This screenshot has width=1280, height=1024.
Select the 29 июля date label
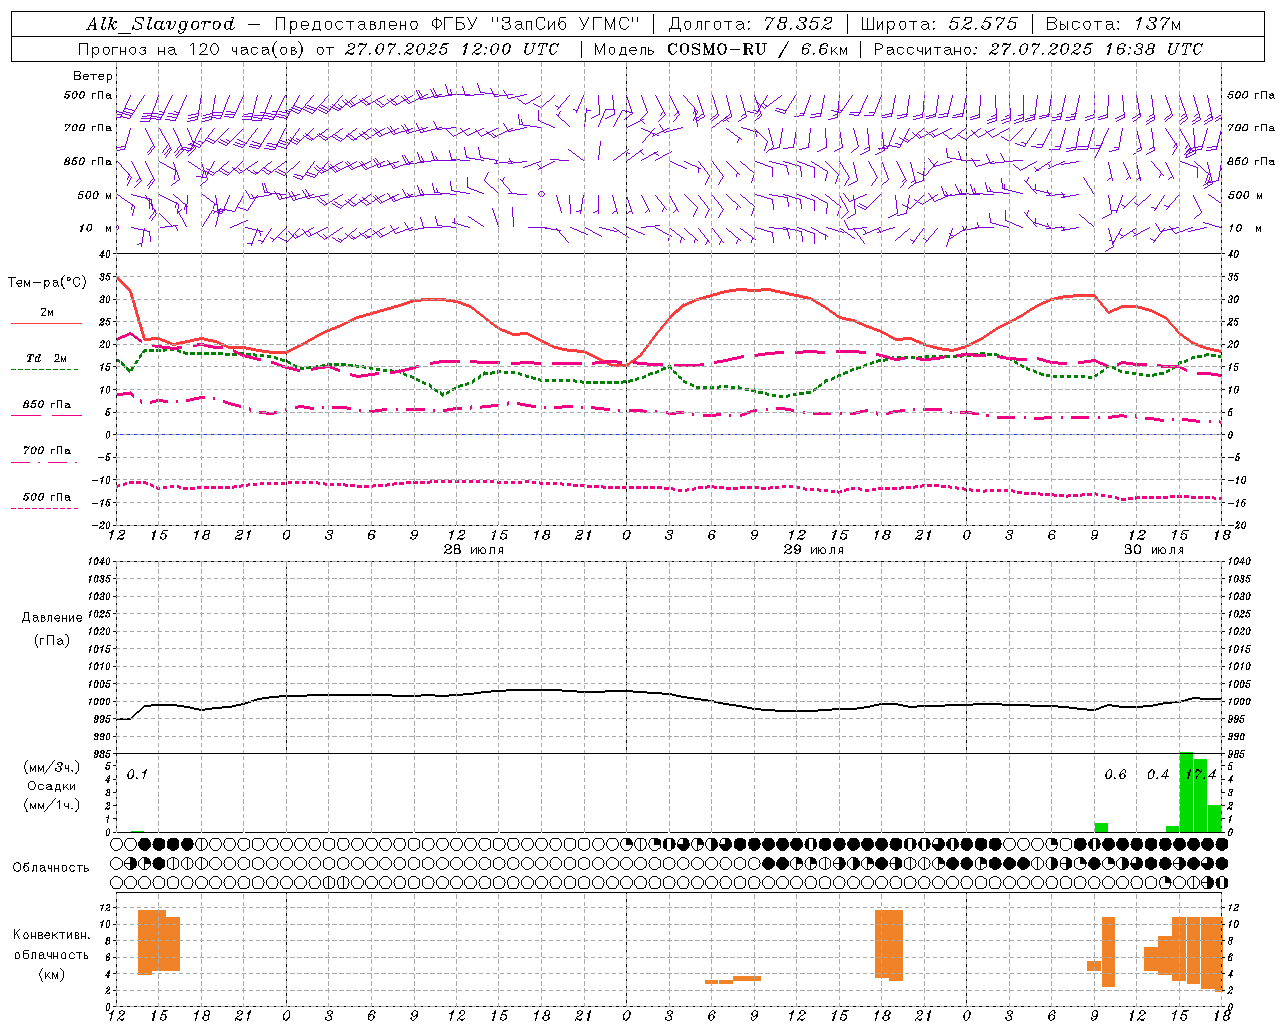814,550
